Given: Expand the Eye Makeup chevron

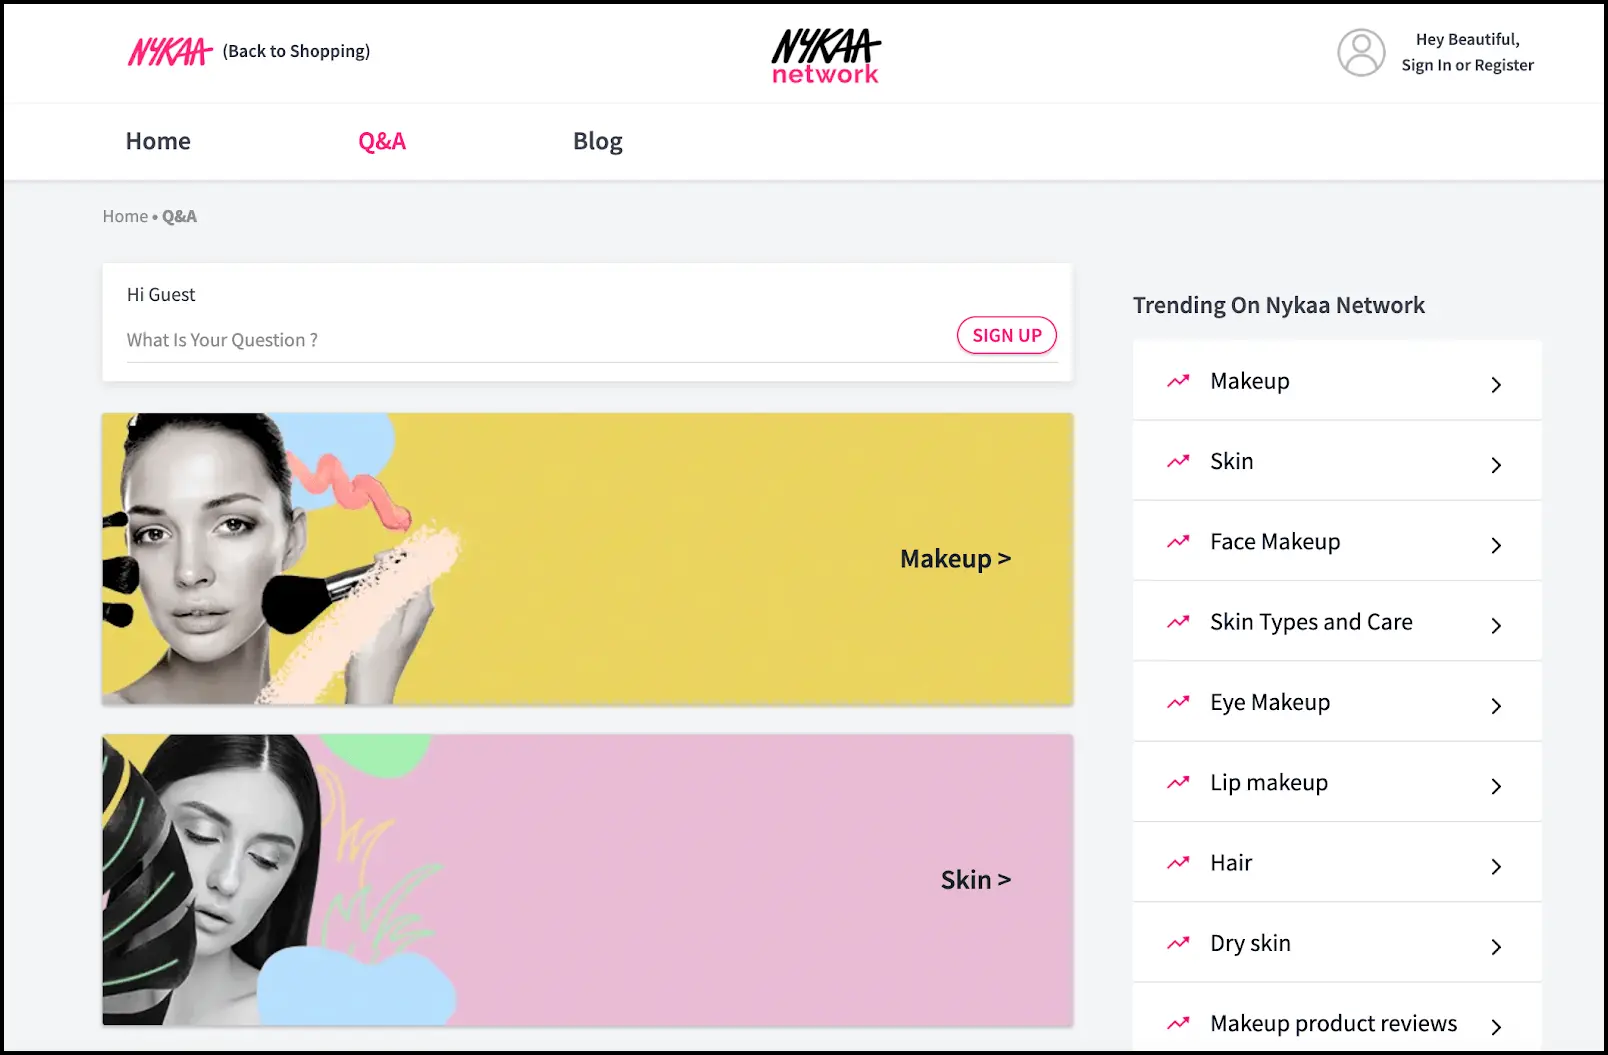Looking at the screenshot, I should coord(1496,706).
